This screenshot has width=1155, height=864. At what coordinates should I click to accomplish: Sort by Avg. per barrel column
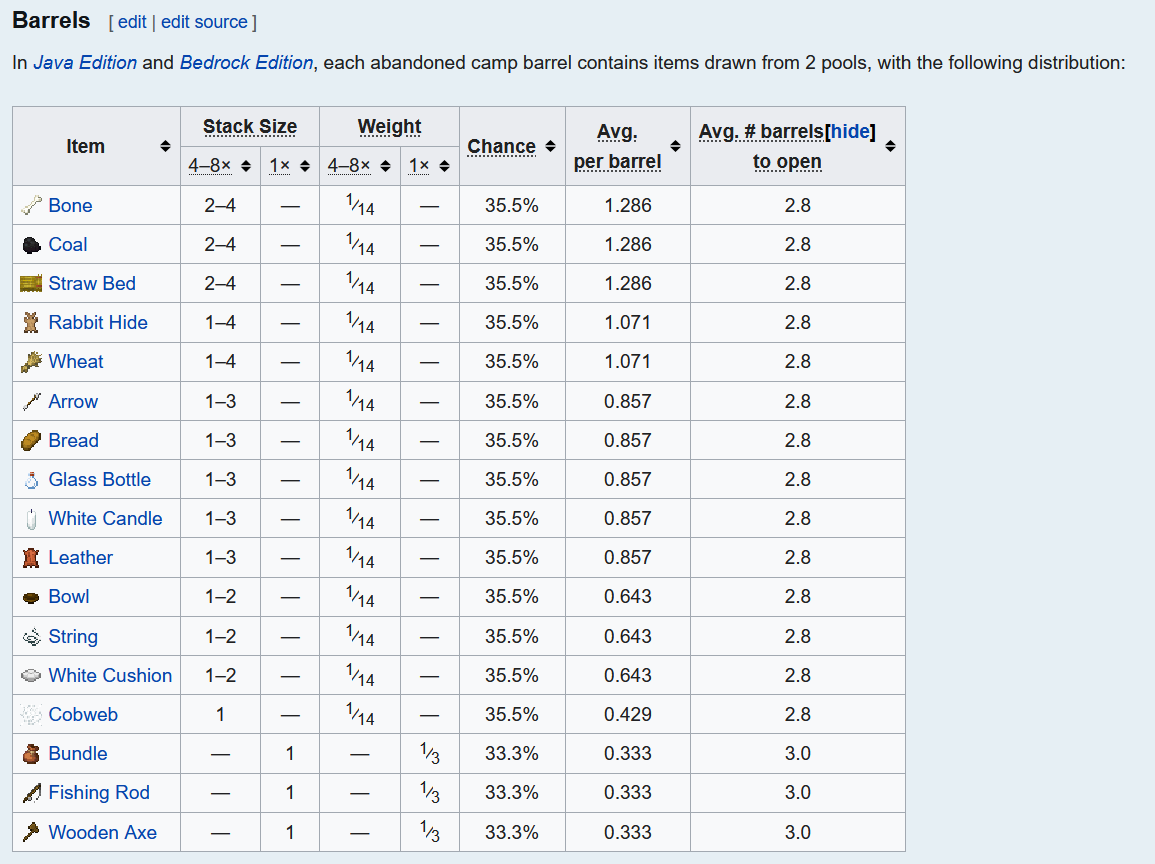675,146
